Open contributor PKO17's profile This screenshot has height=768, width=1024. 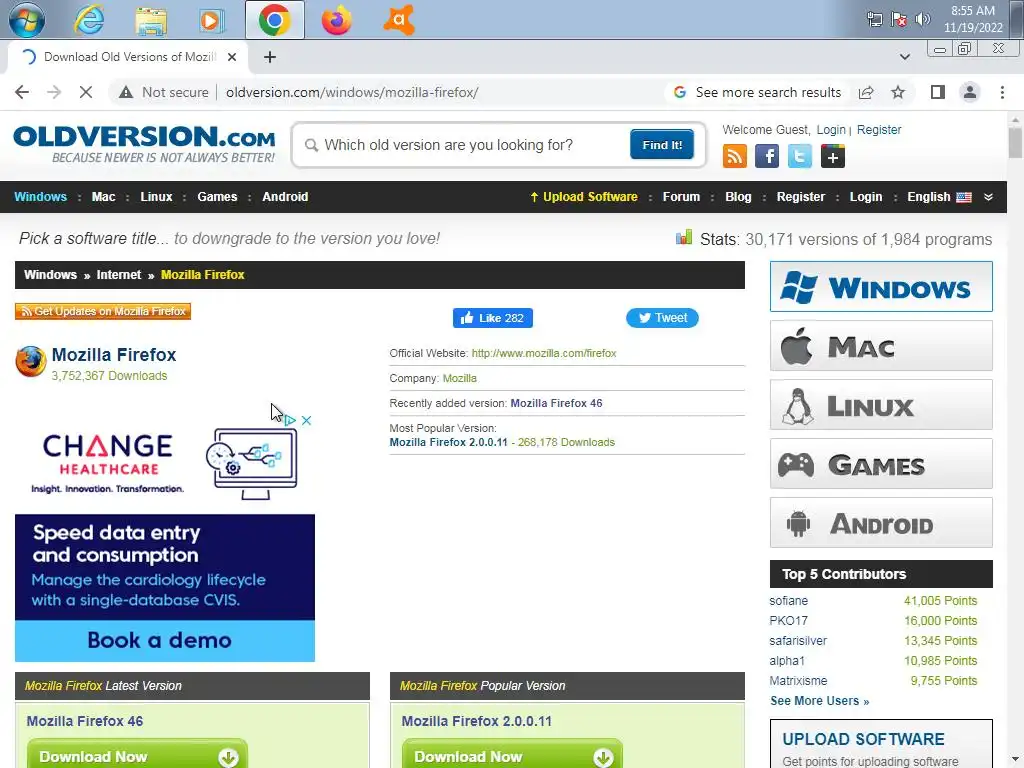(788, 621)
